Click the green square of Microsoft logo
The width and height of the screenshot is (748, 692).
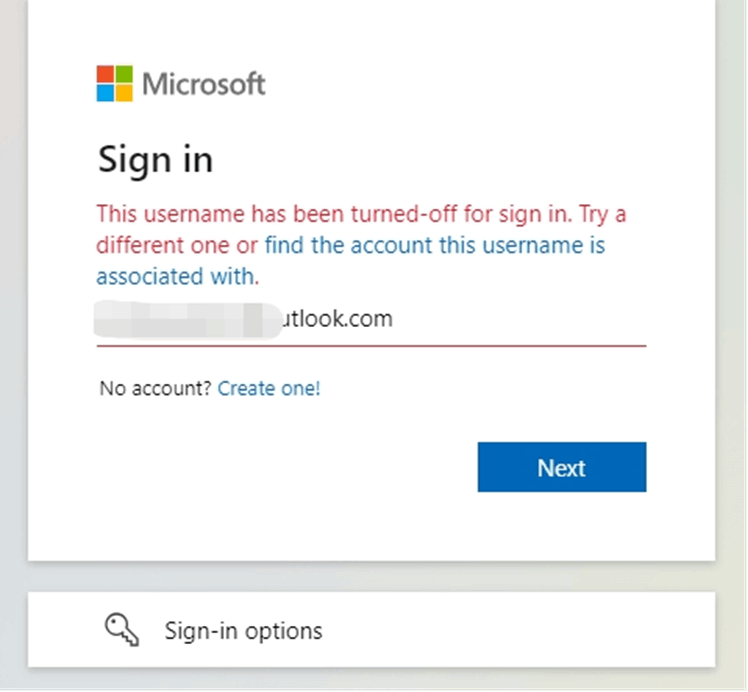click(124, 74)
